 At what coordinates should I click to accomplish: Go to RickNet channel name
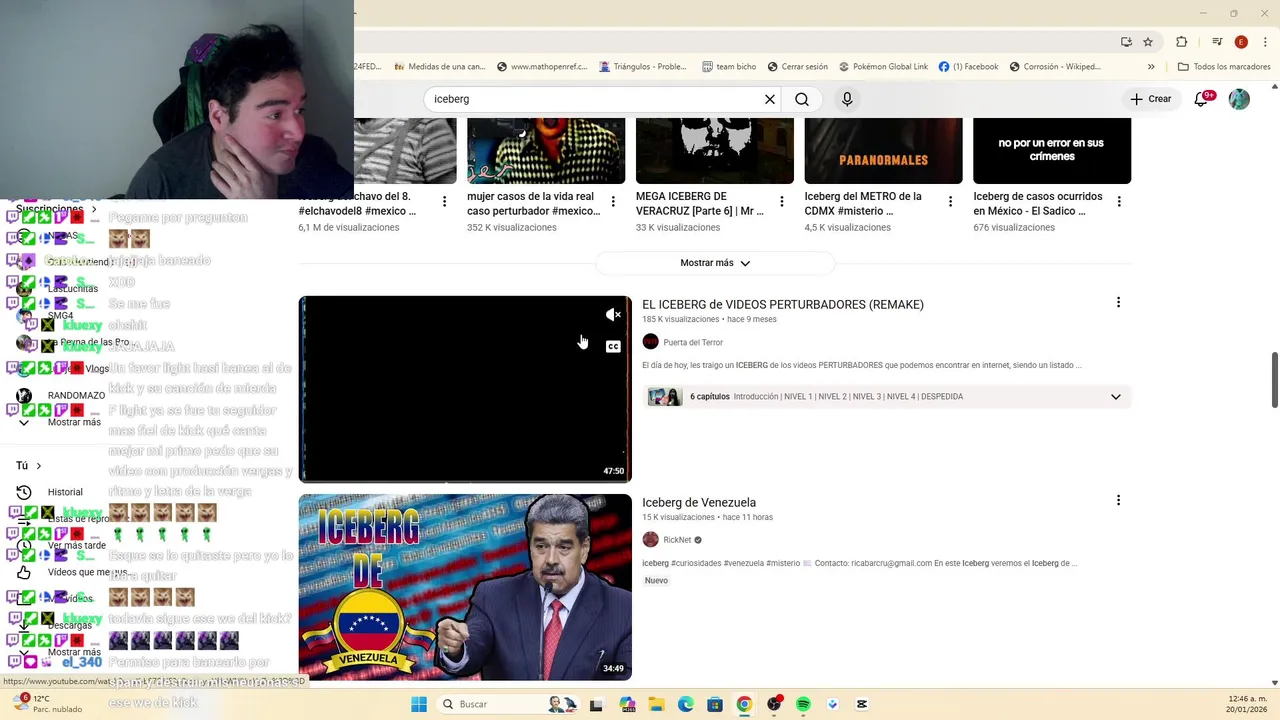677,540
